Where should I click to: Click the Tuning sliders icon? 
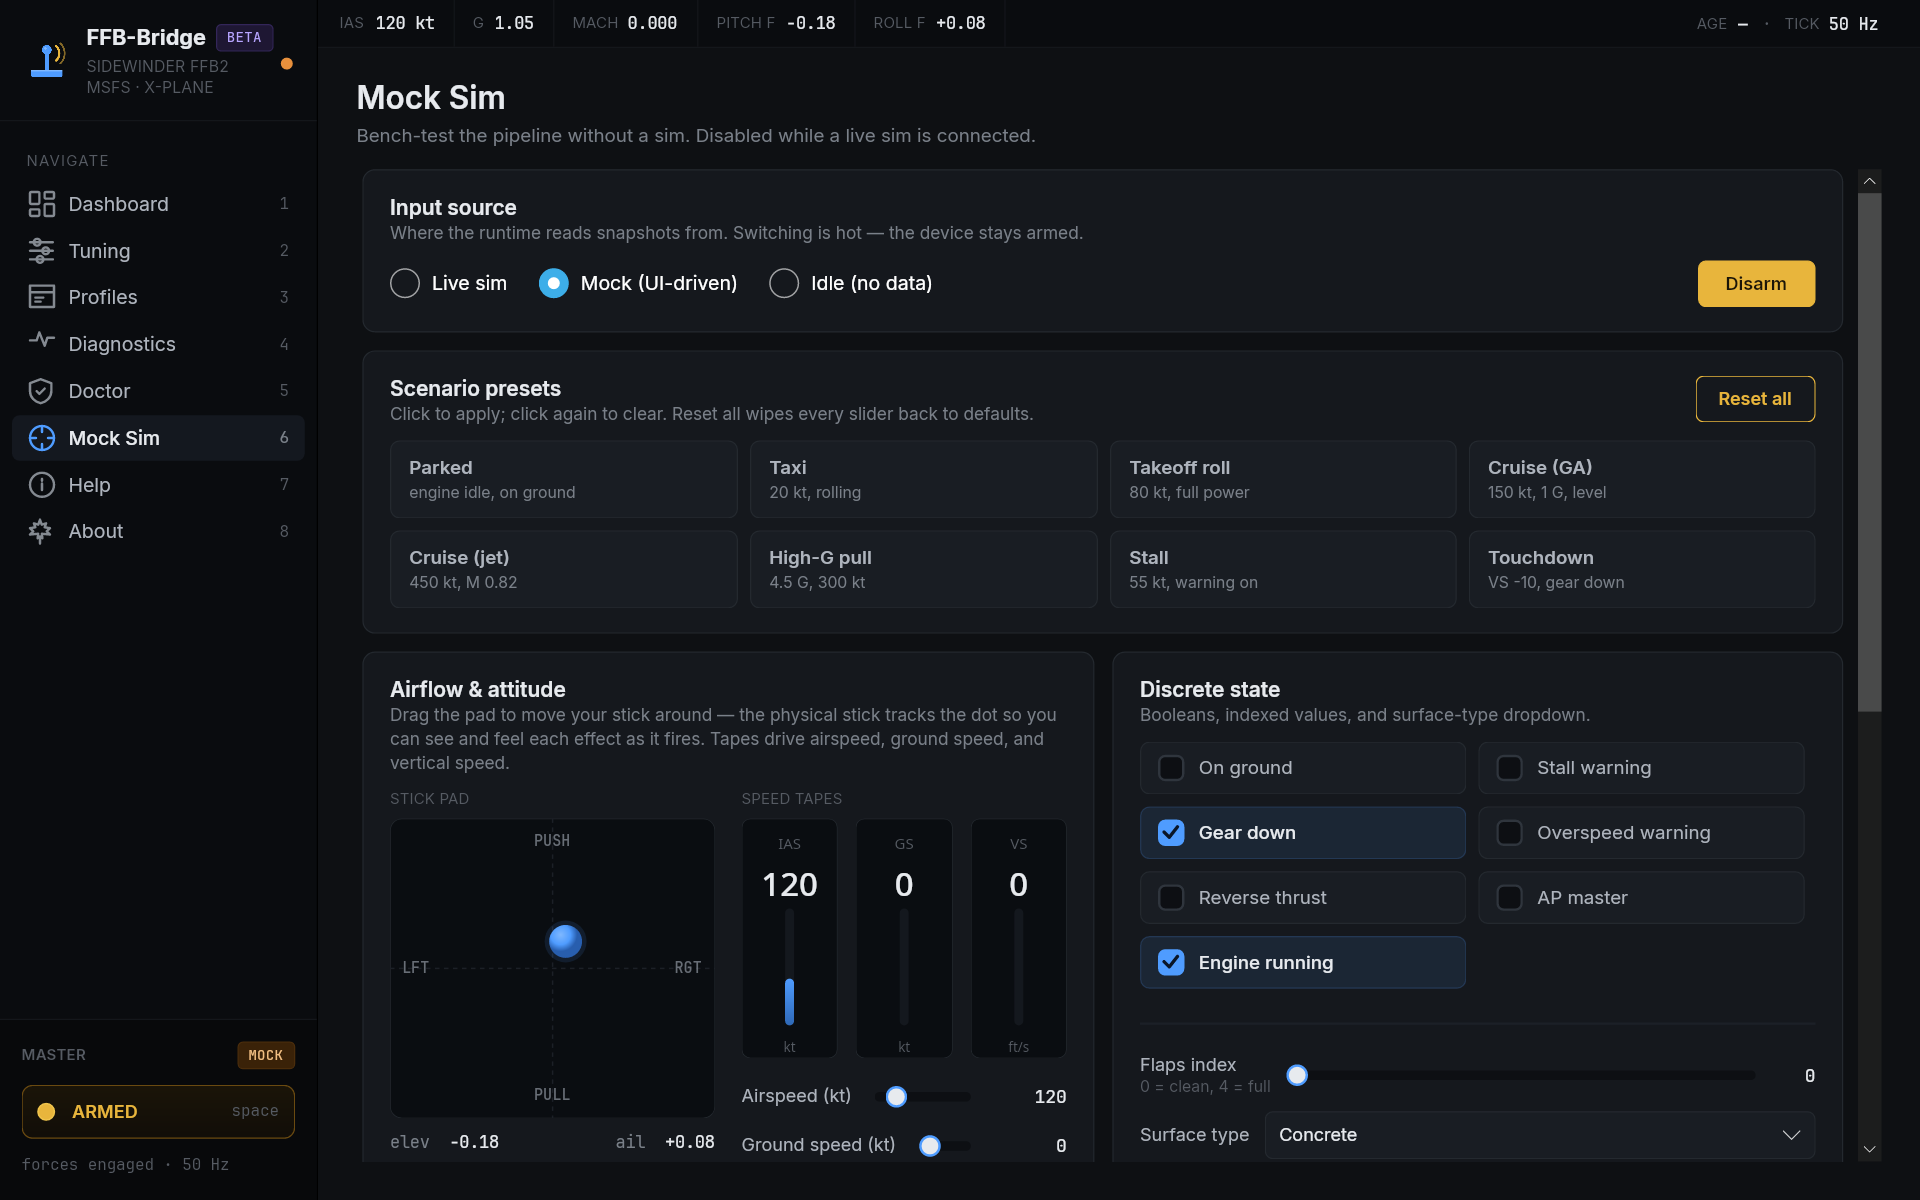[41, 251]
